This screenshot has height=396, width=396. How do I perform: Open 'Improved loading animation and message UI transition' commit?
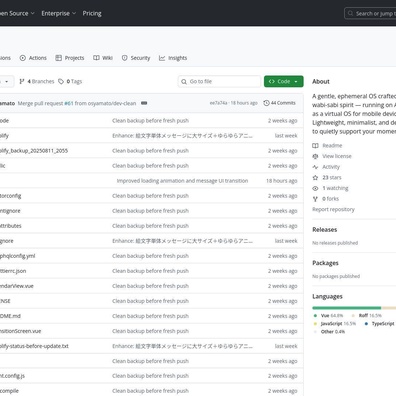182,181
